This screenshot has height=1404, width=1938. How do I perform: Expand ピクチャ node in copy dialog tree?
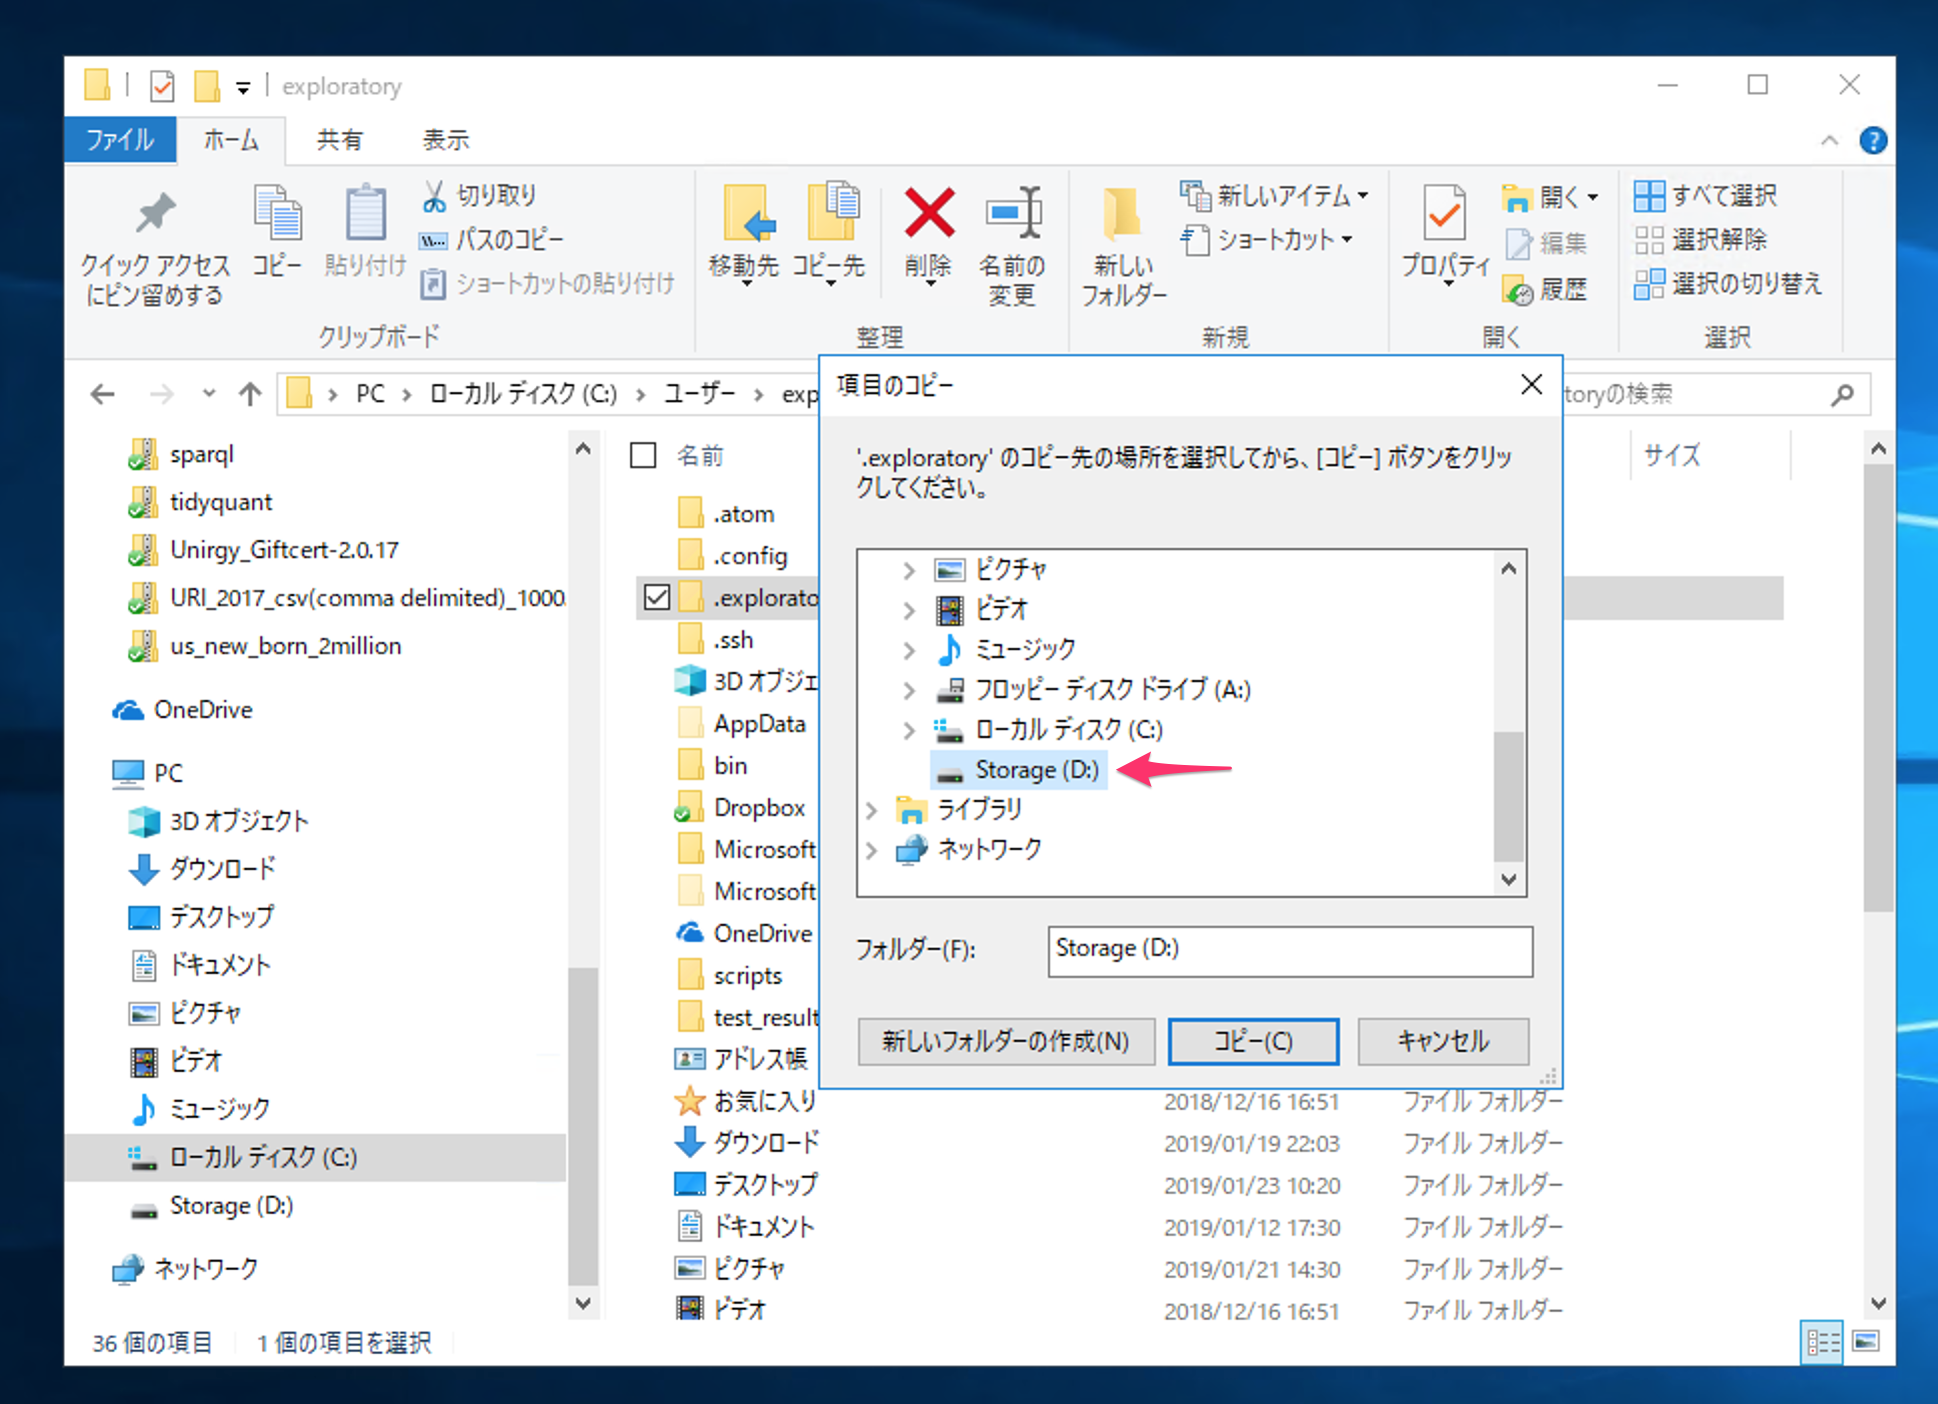pos(908,570)
